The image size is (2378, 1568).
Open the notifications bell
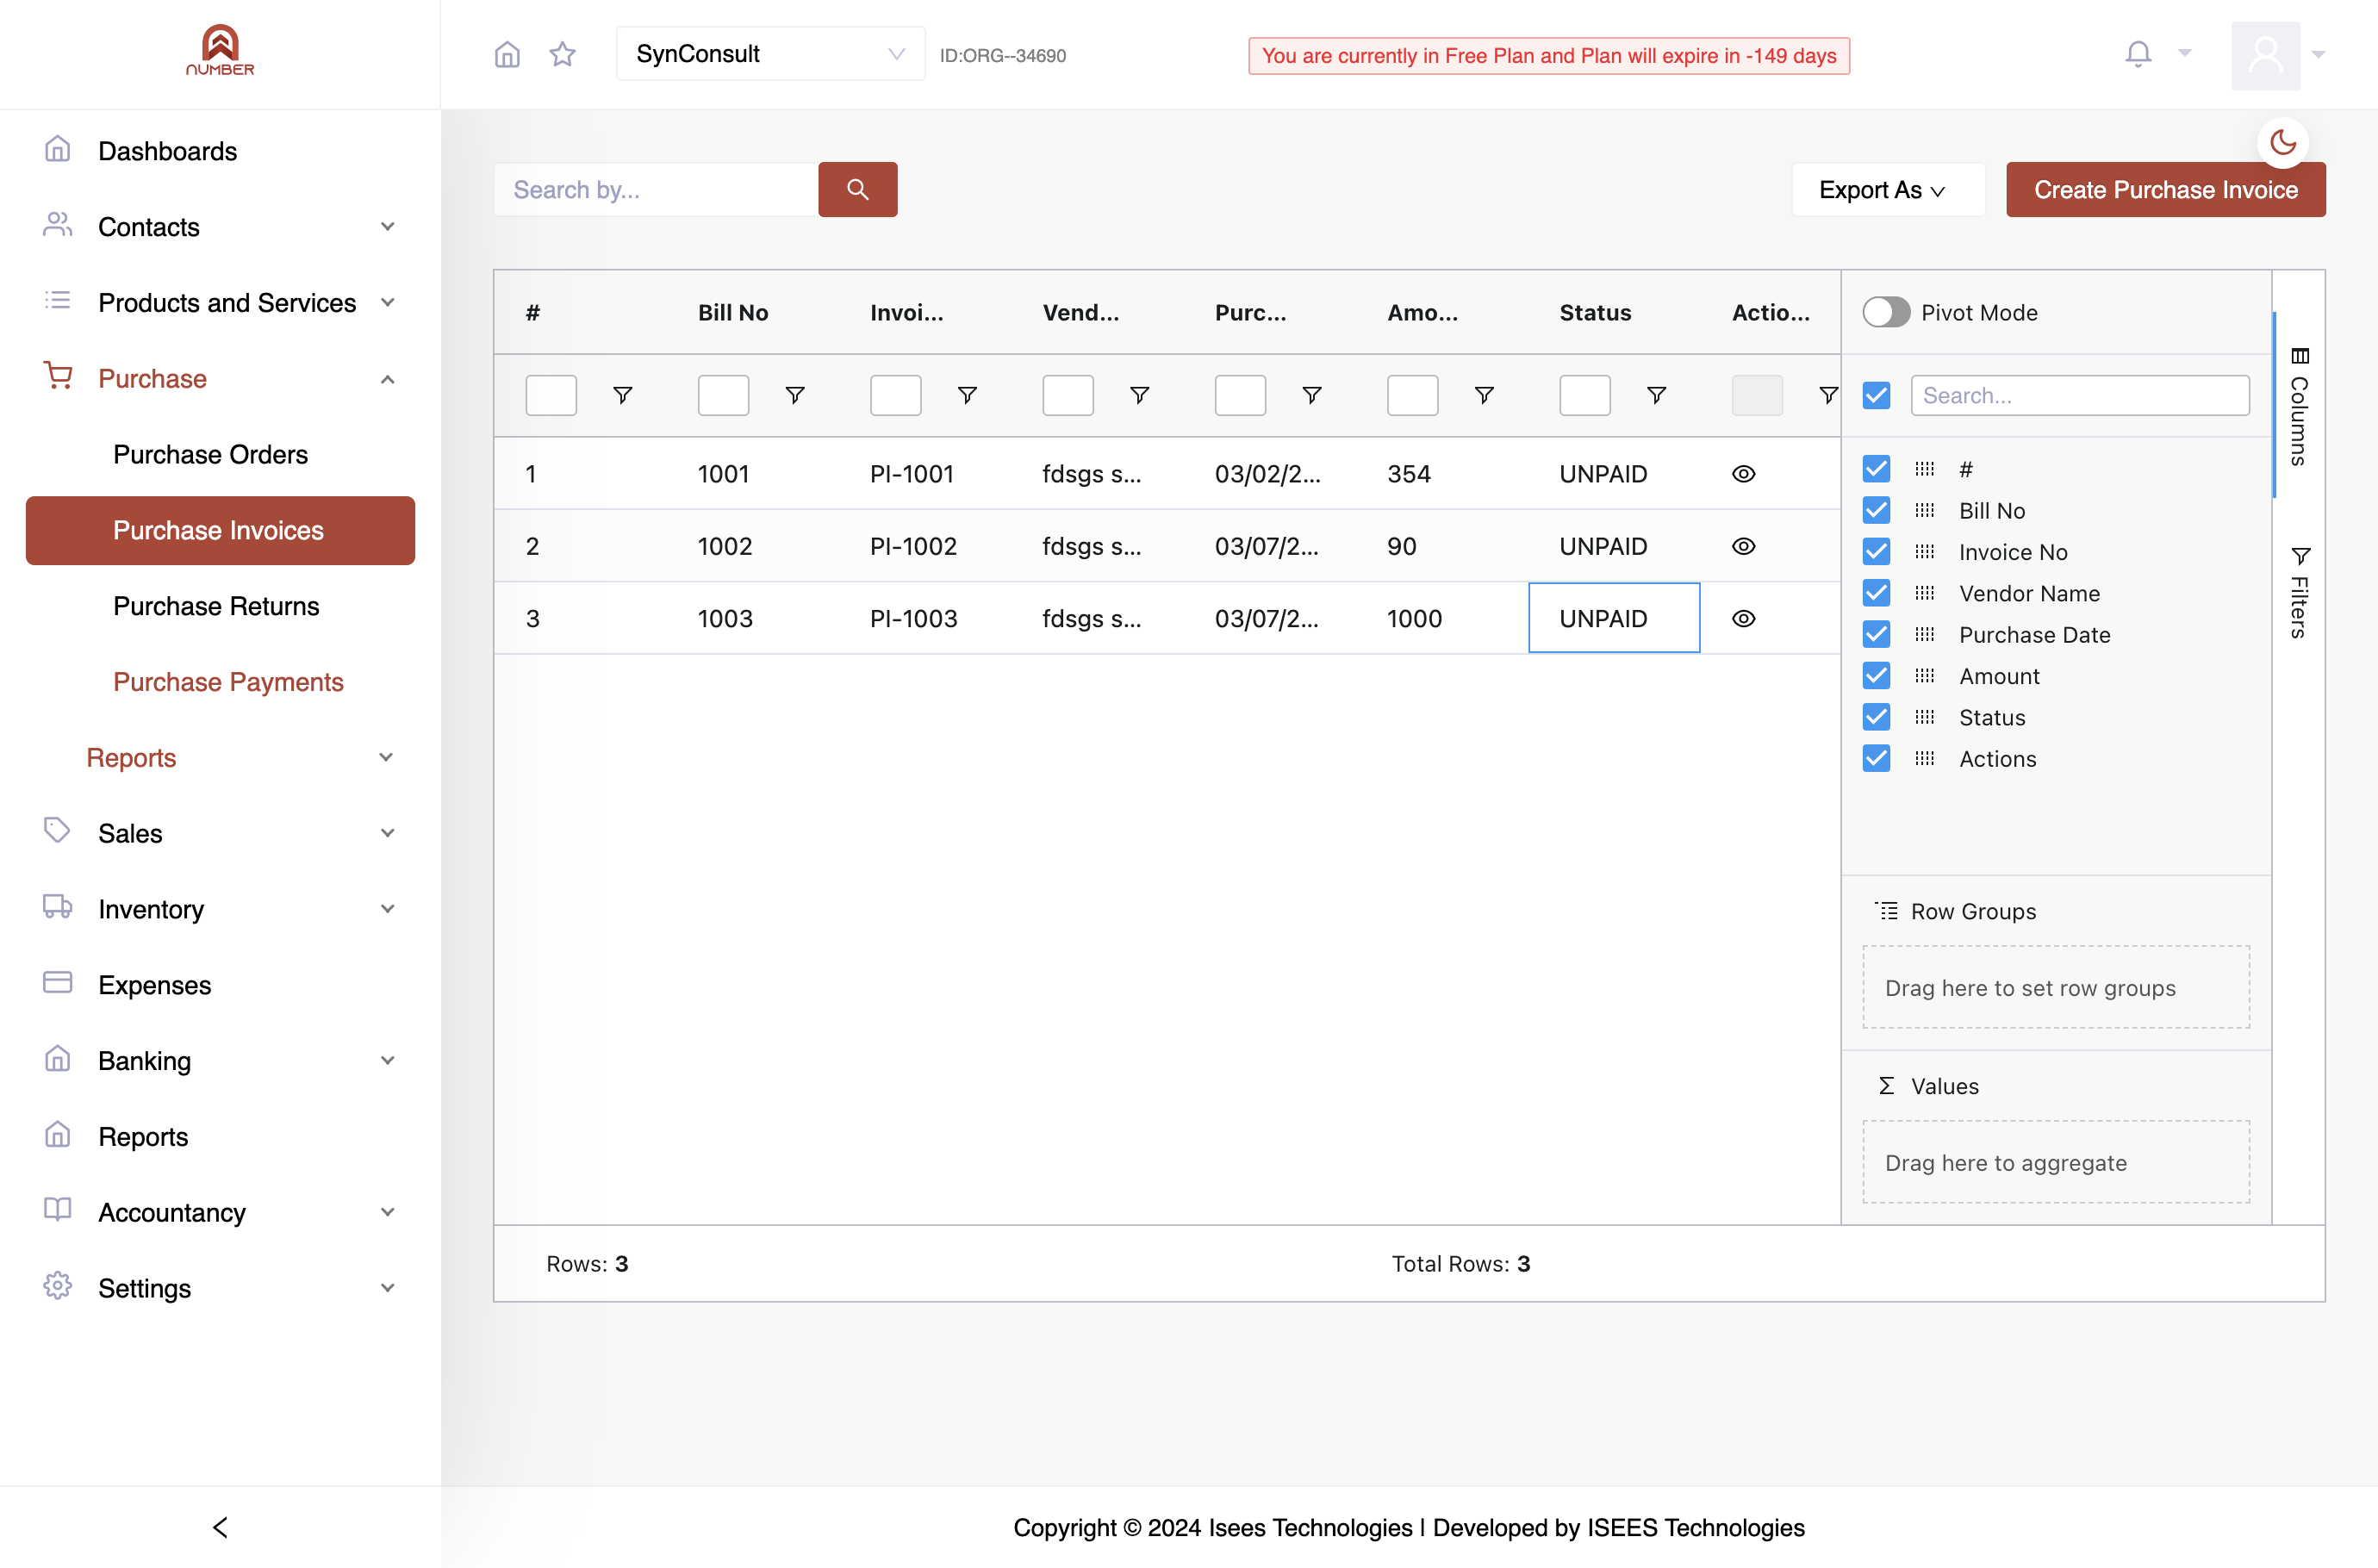click(x=2138, y=54)
